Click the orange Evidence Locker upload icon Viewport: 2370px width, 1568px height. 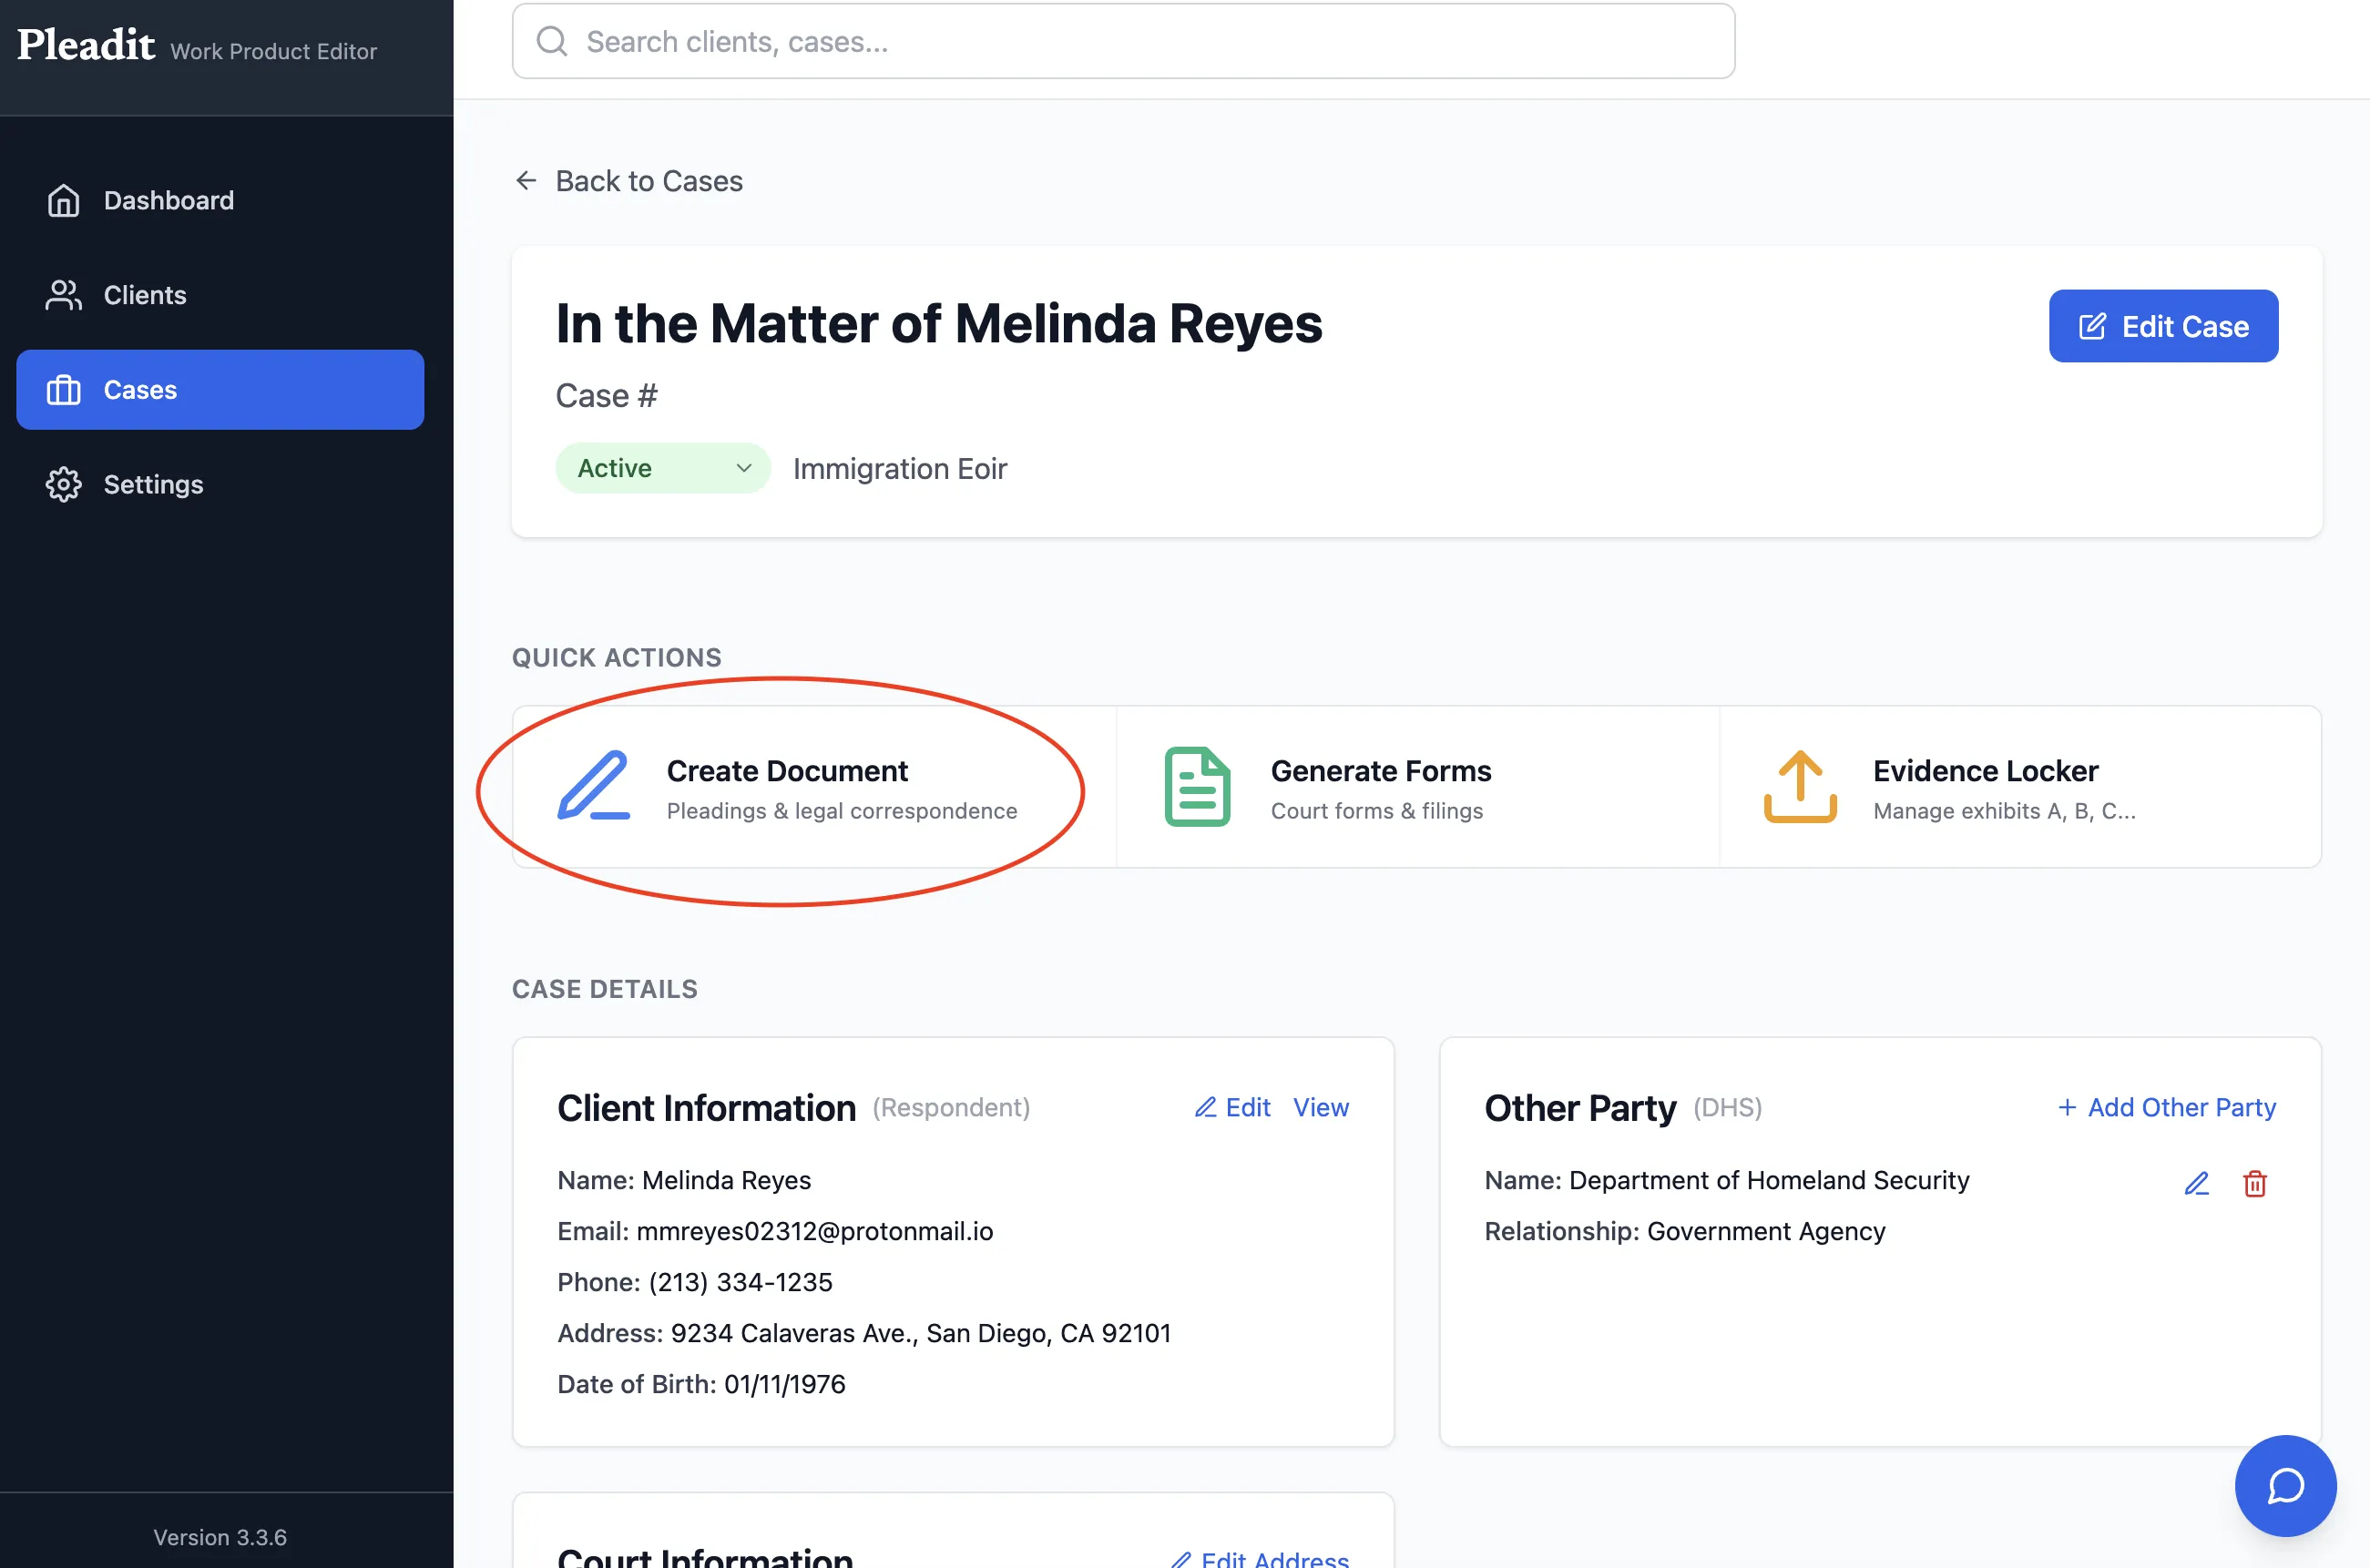[x=1799, y=786]
